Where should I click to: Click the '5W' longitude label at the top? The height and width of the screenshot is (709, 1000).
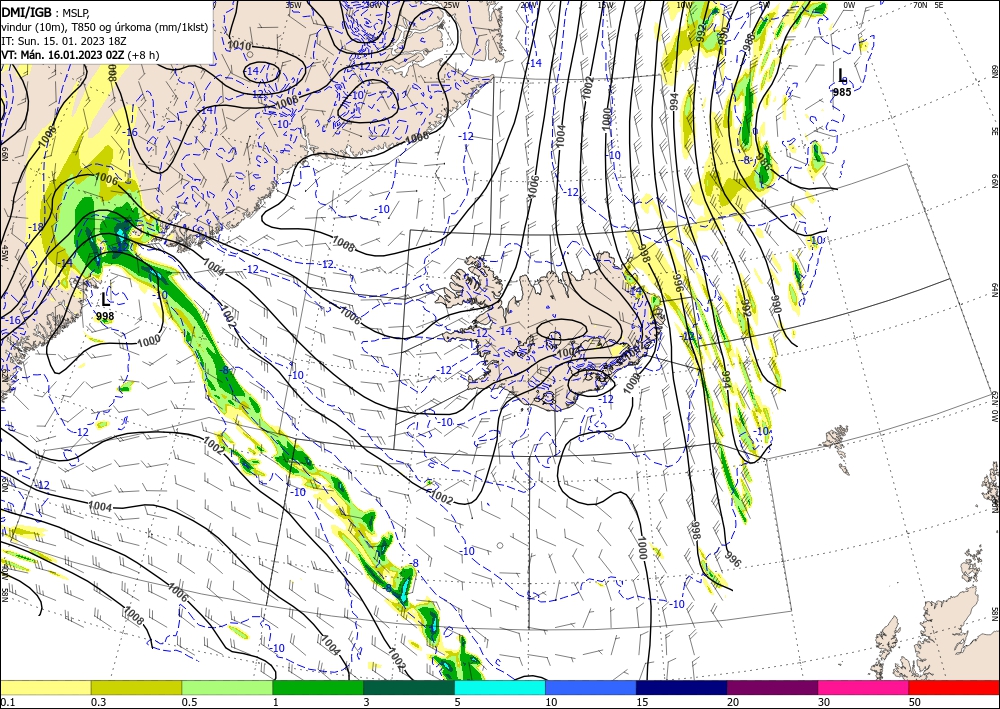click(x=764, y=5)
